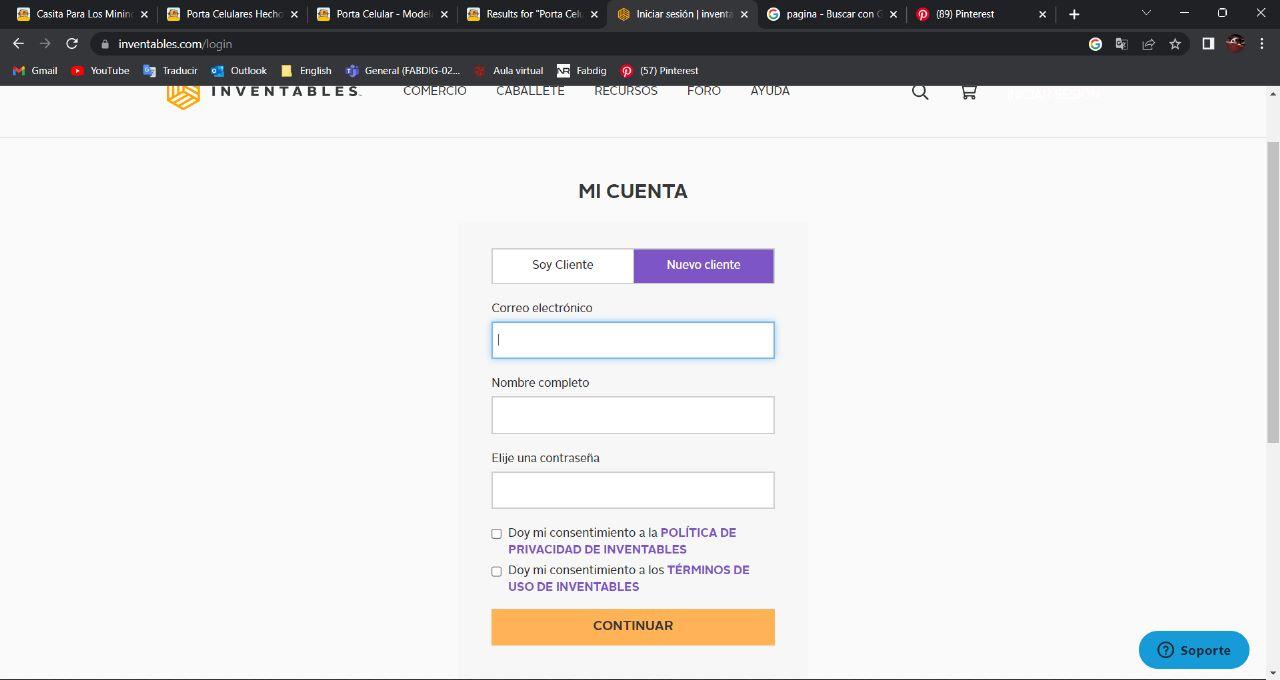This screenshot has width=1280, height=680.
Task: Click the 'Elije una contraseña' password field
Action: click(x=633, y=490)
